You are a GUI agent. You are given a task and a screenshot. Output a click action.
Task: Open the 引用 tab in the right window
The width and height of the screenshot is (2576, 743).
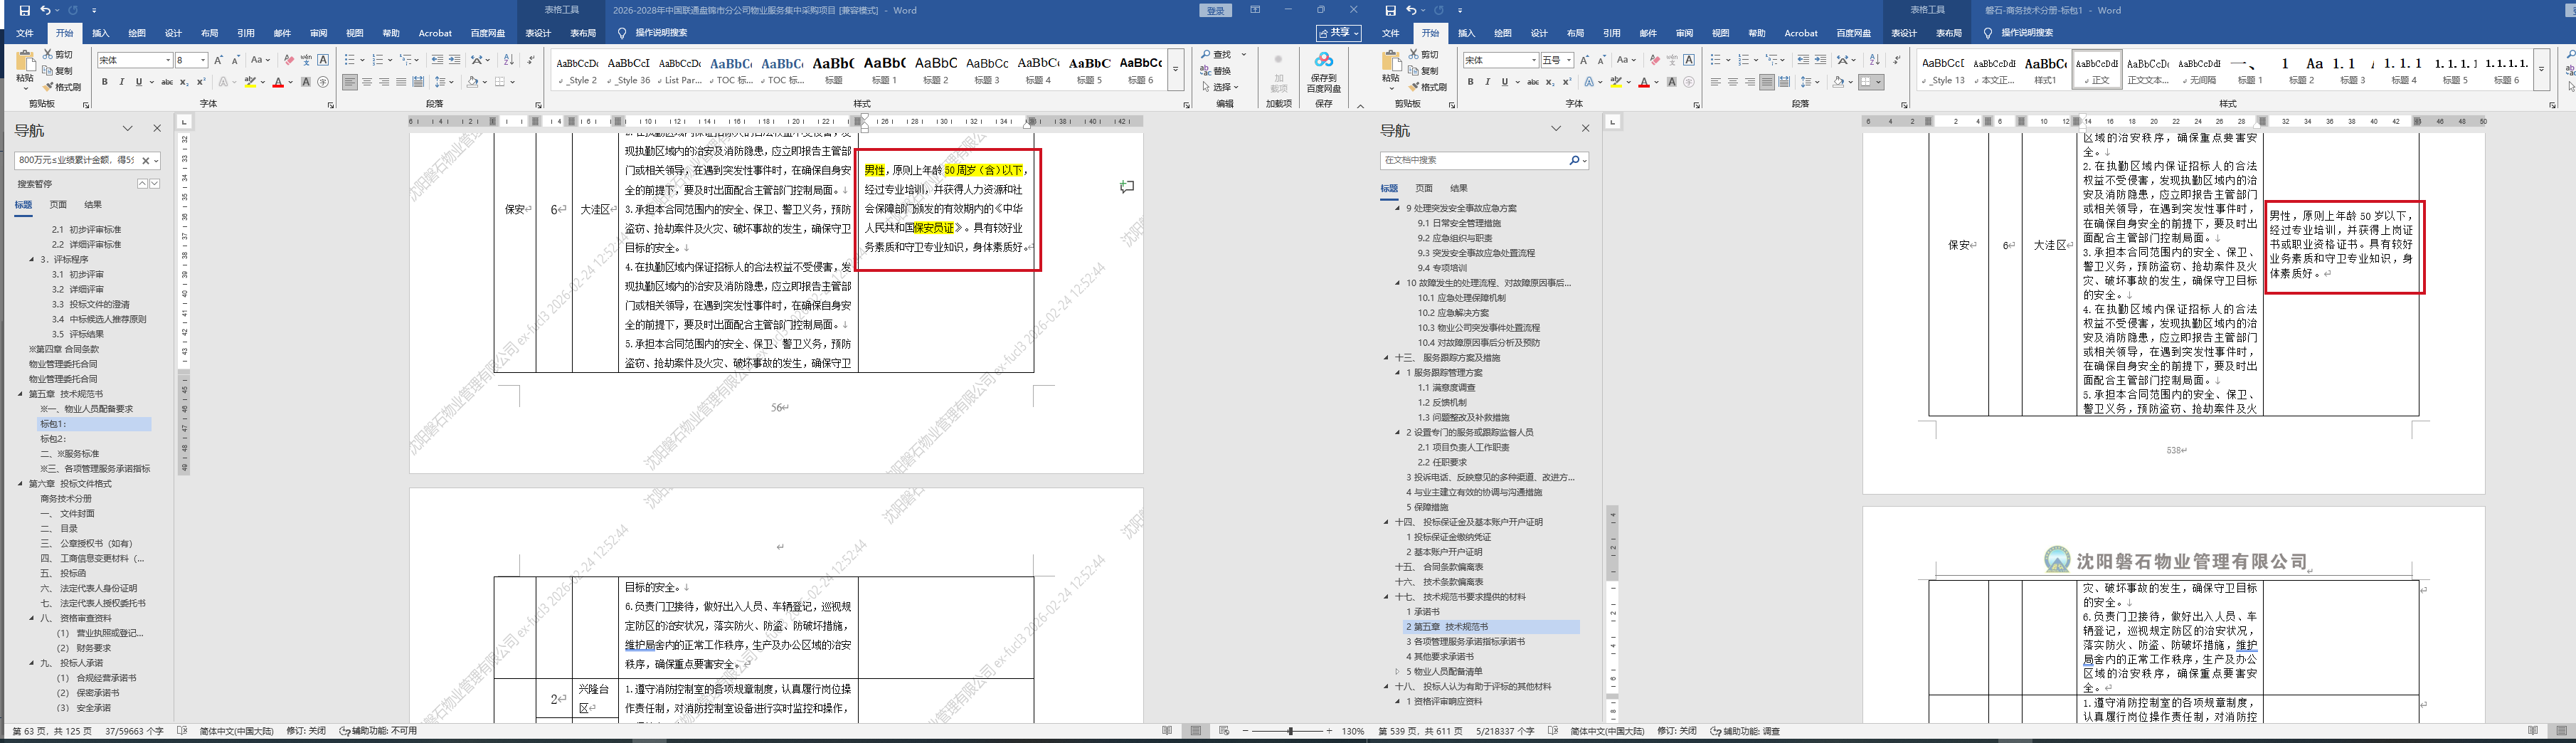click(1612, 33)
